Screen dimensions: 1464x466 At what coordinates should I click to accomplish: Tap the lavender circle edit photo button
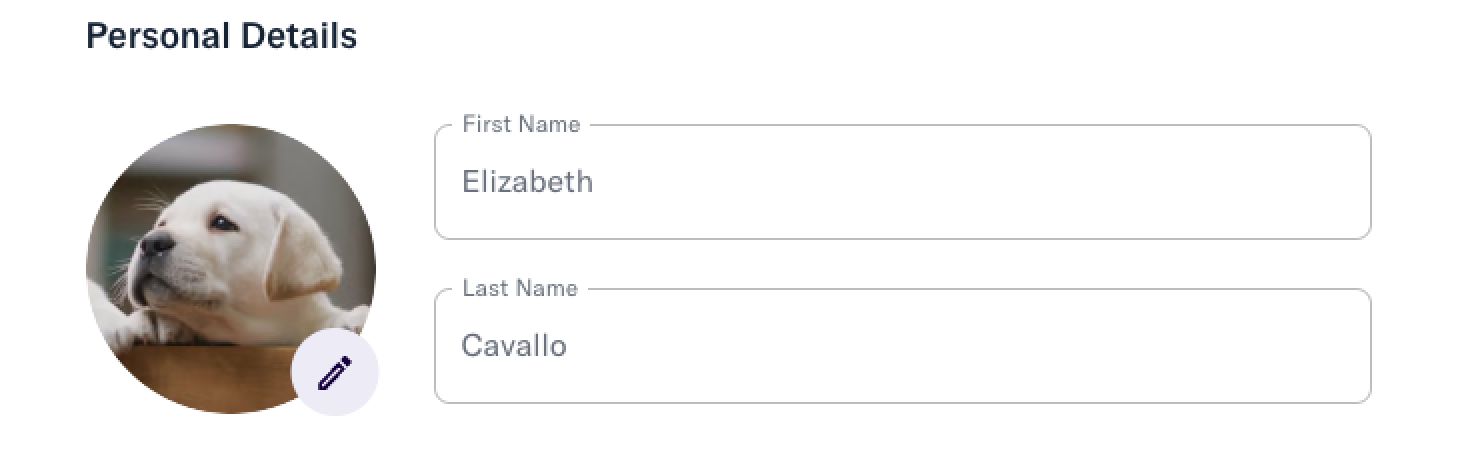point(335,372)
